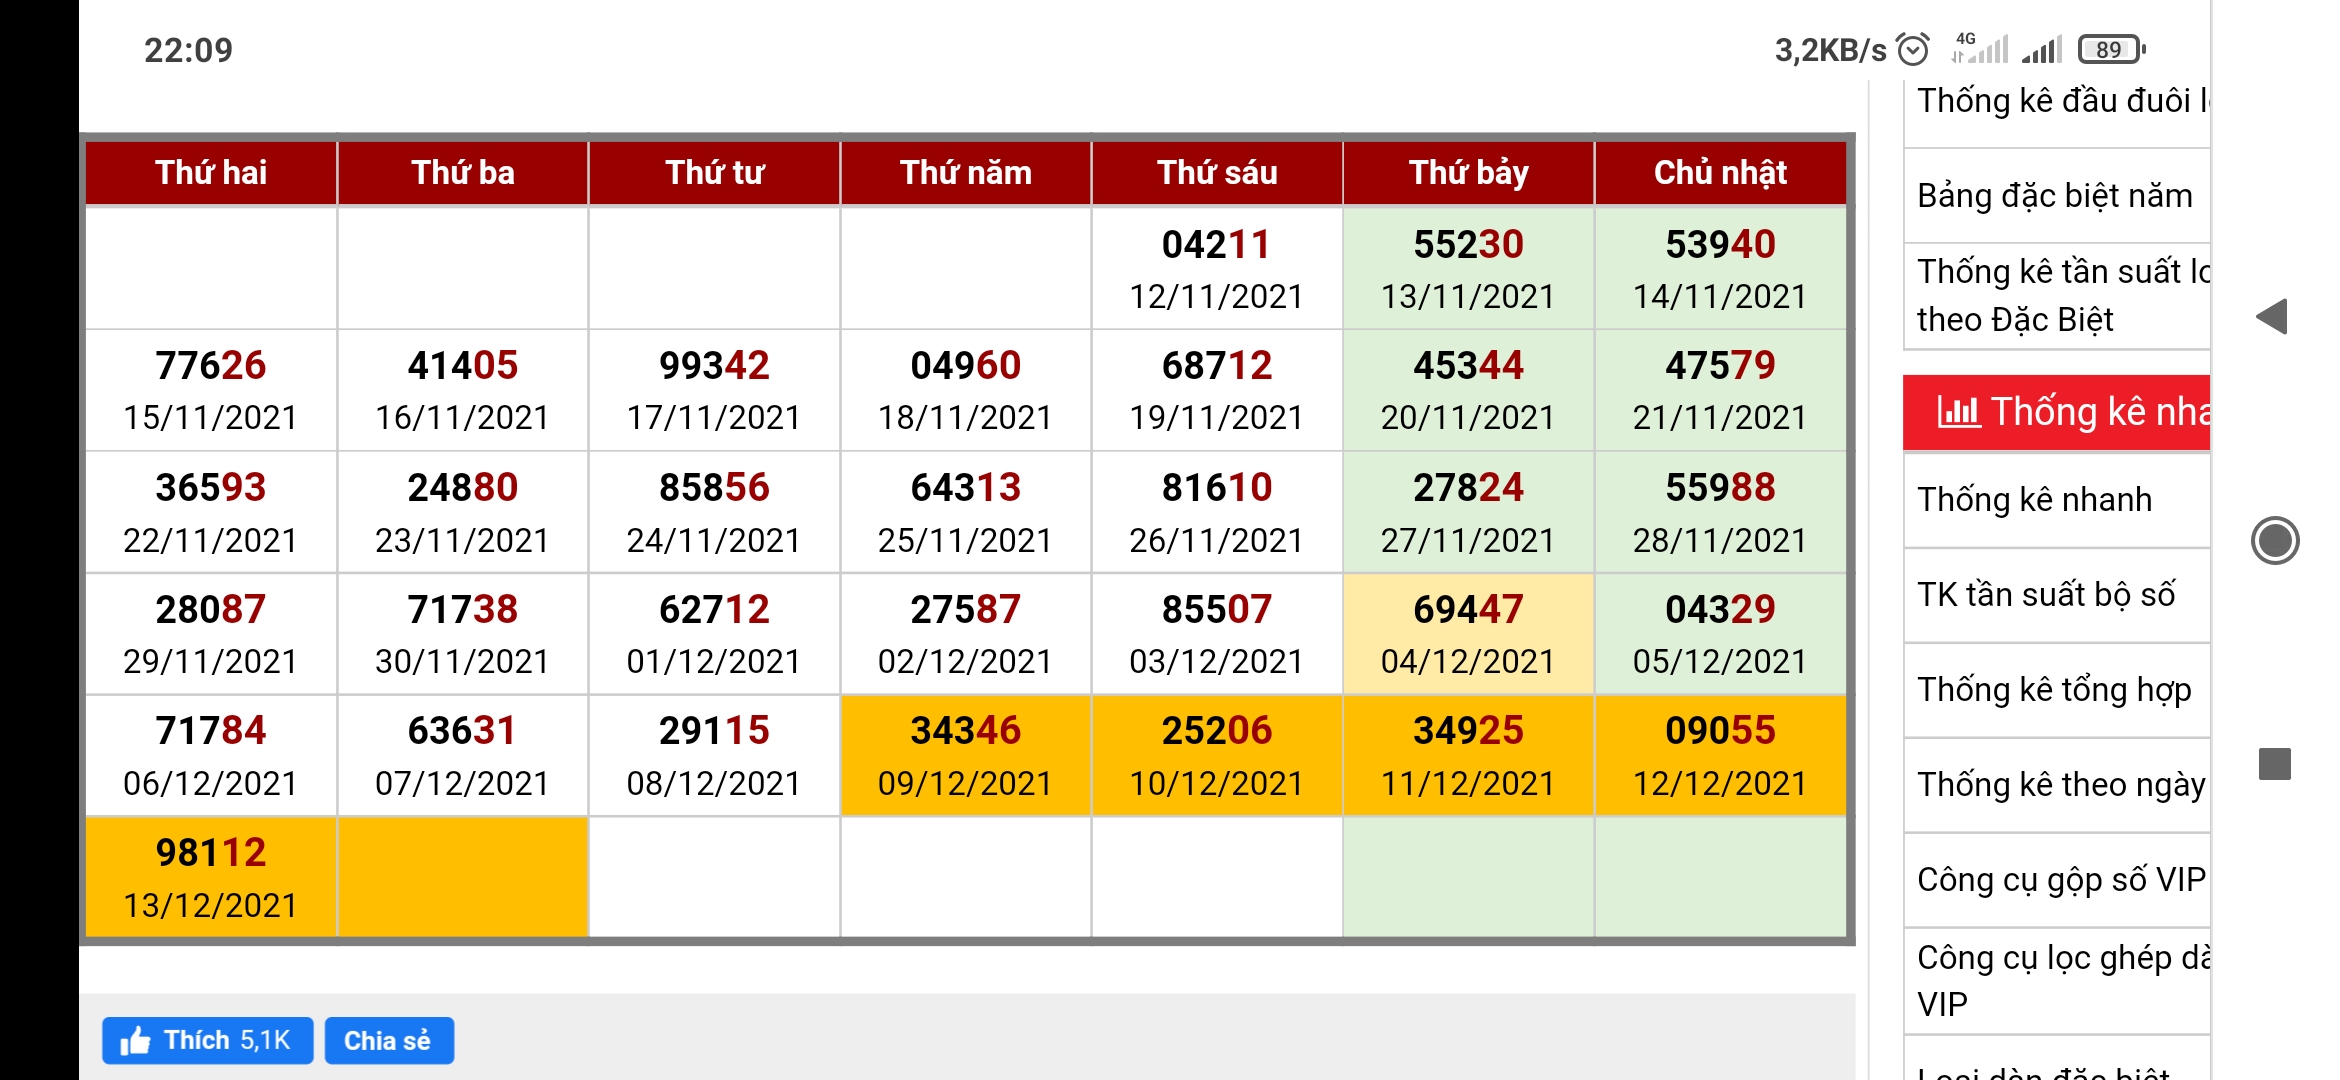Select the 29115 result cell
Image resolution: width=2340 pixels, height=1080 pixels.
[714, 756]
